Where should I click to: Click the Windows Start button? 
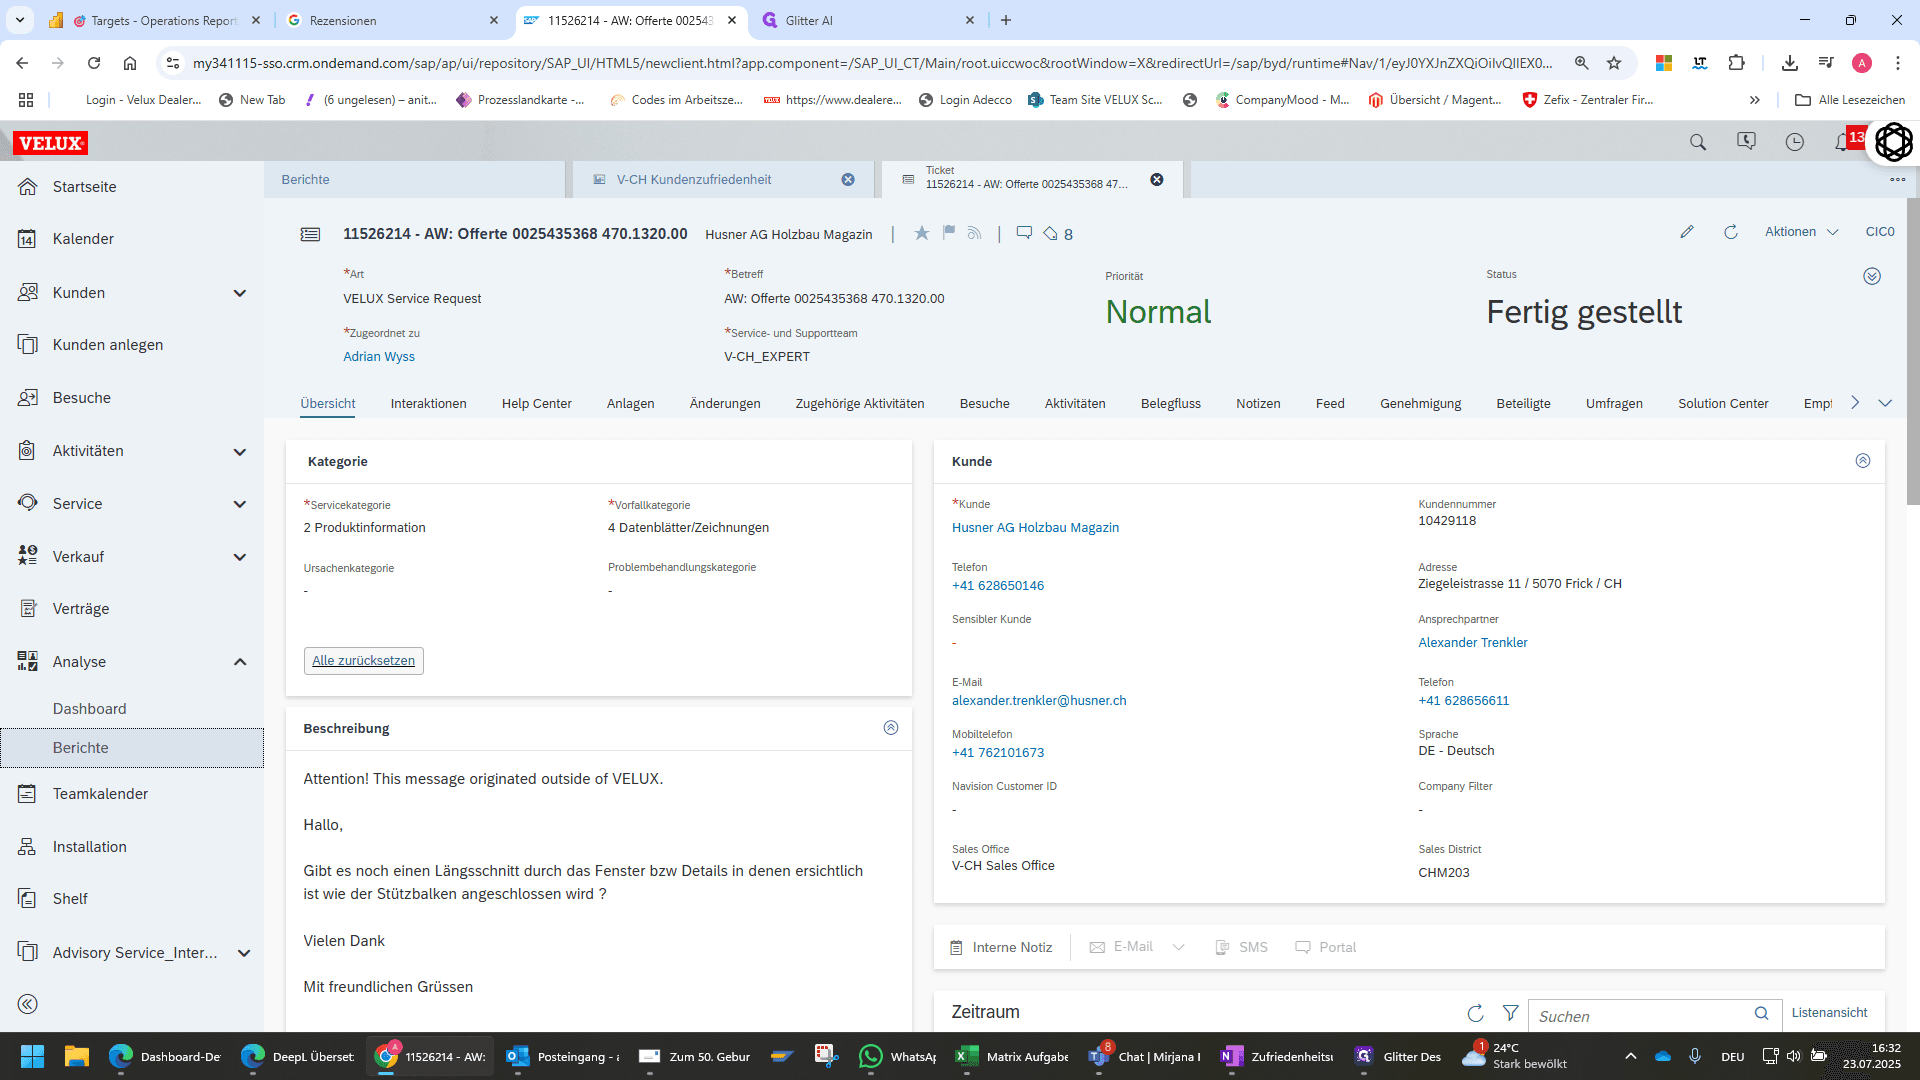[x=32, y=1056]
